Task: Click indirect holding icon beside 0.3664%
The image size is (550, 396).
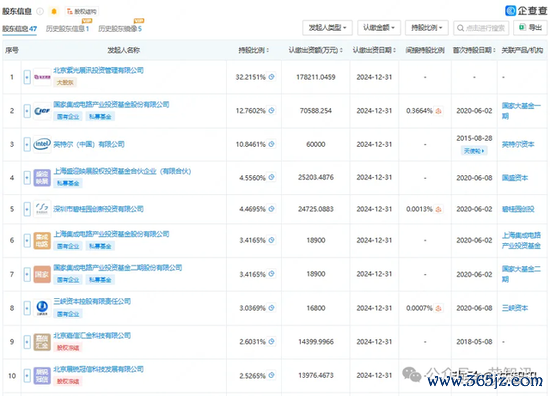Action: click(x=438, y=111)
